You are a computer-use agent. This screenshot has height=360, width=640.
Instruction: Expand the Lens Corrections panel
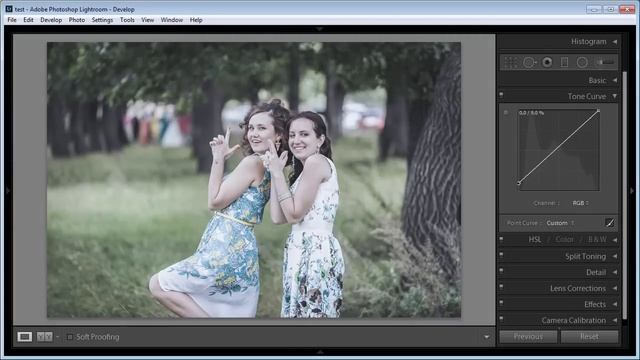(x=615, y=288)
